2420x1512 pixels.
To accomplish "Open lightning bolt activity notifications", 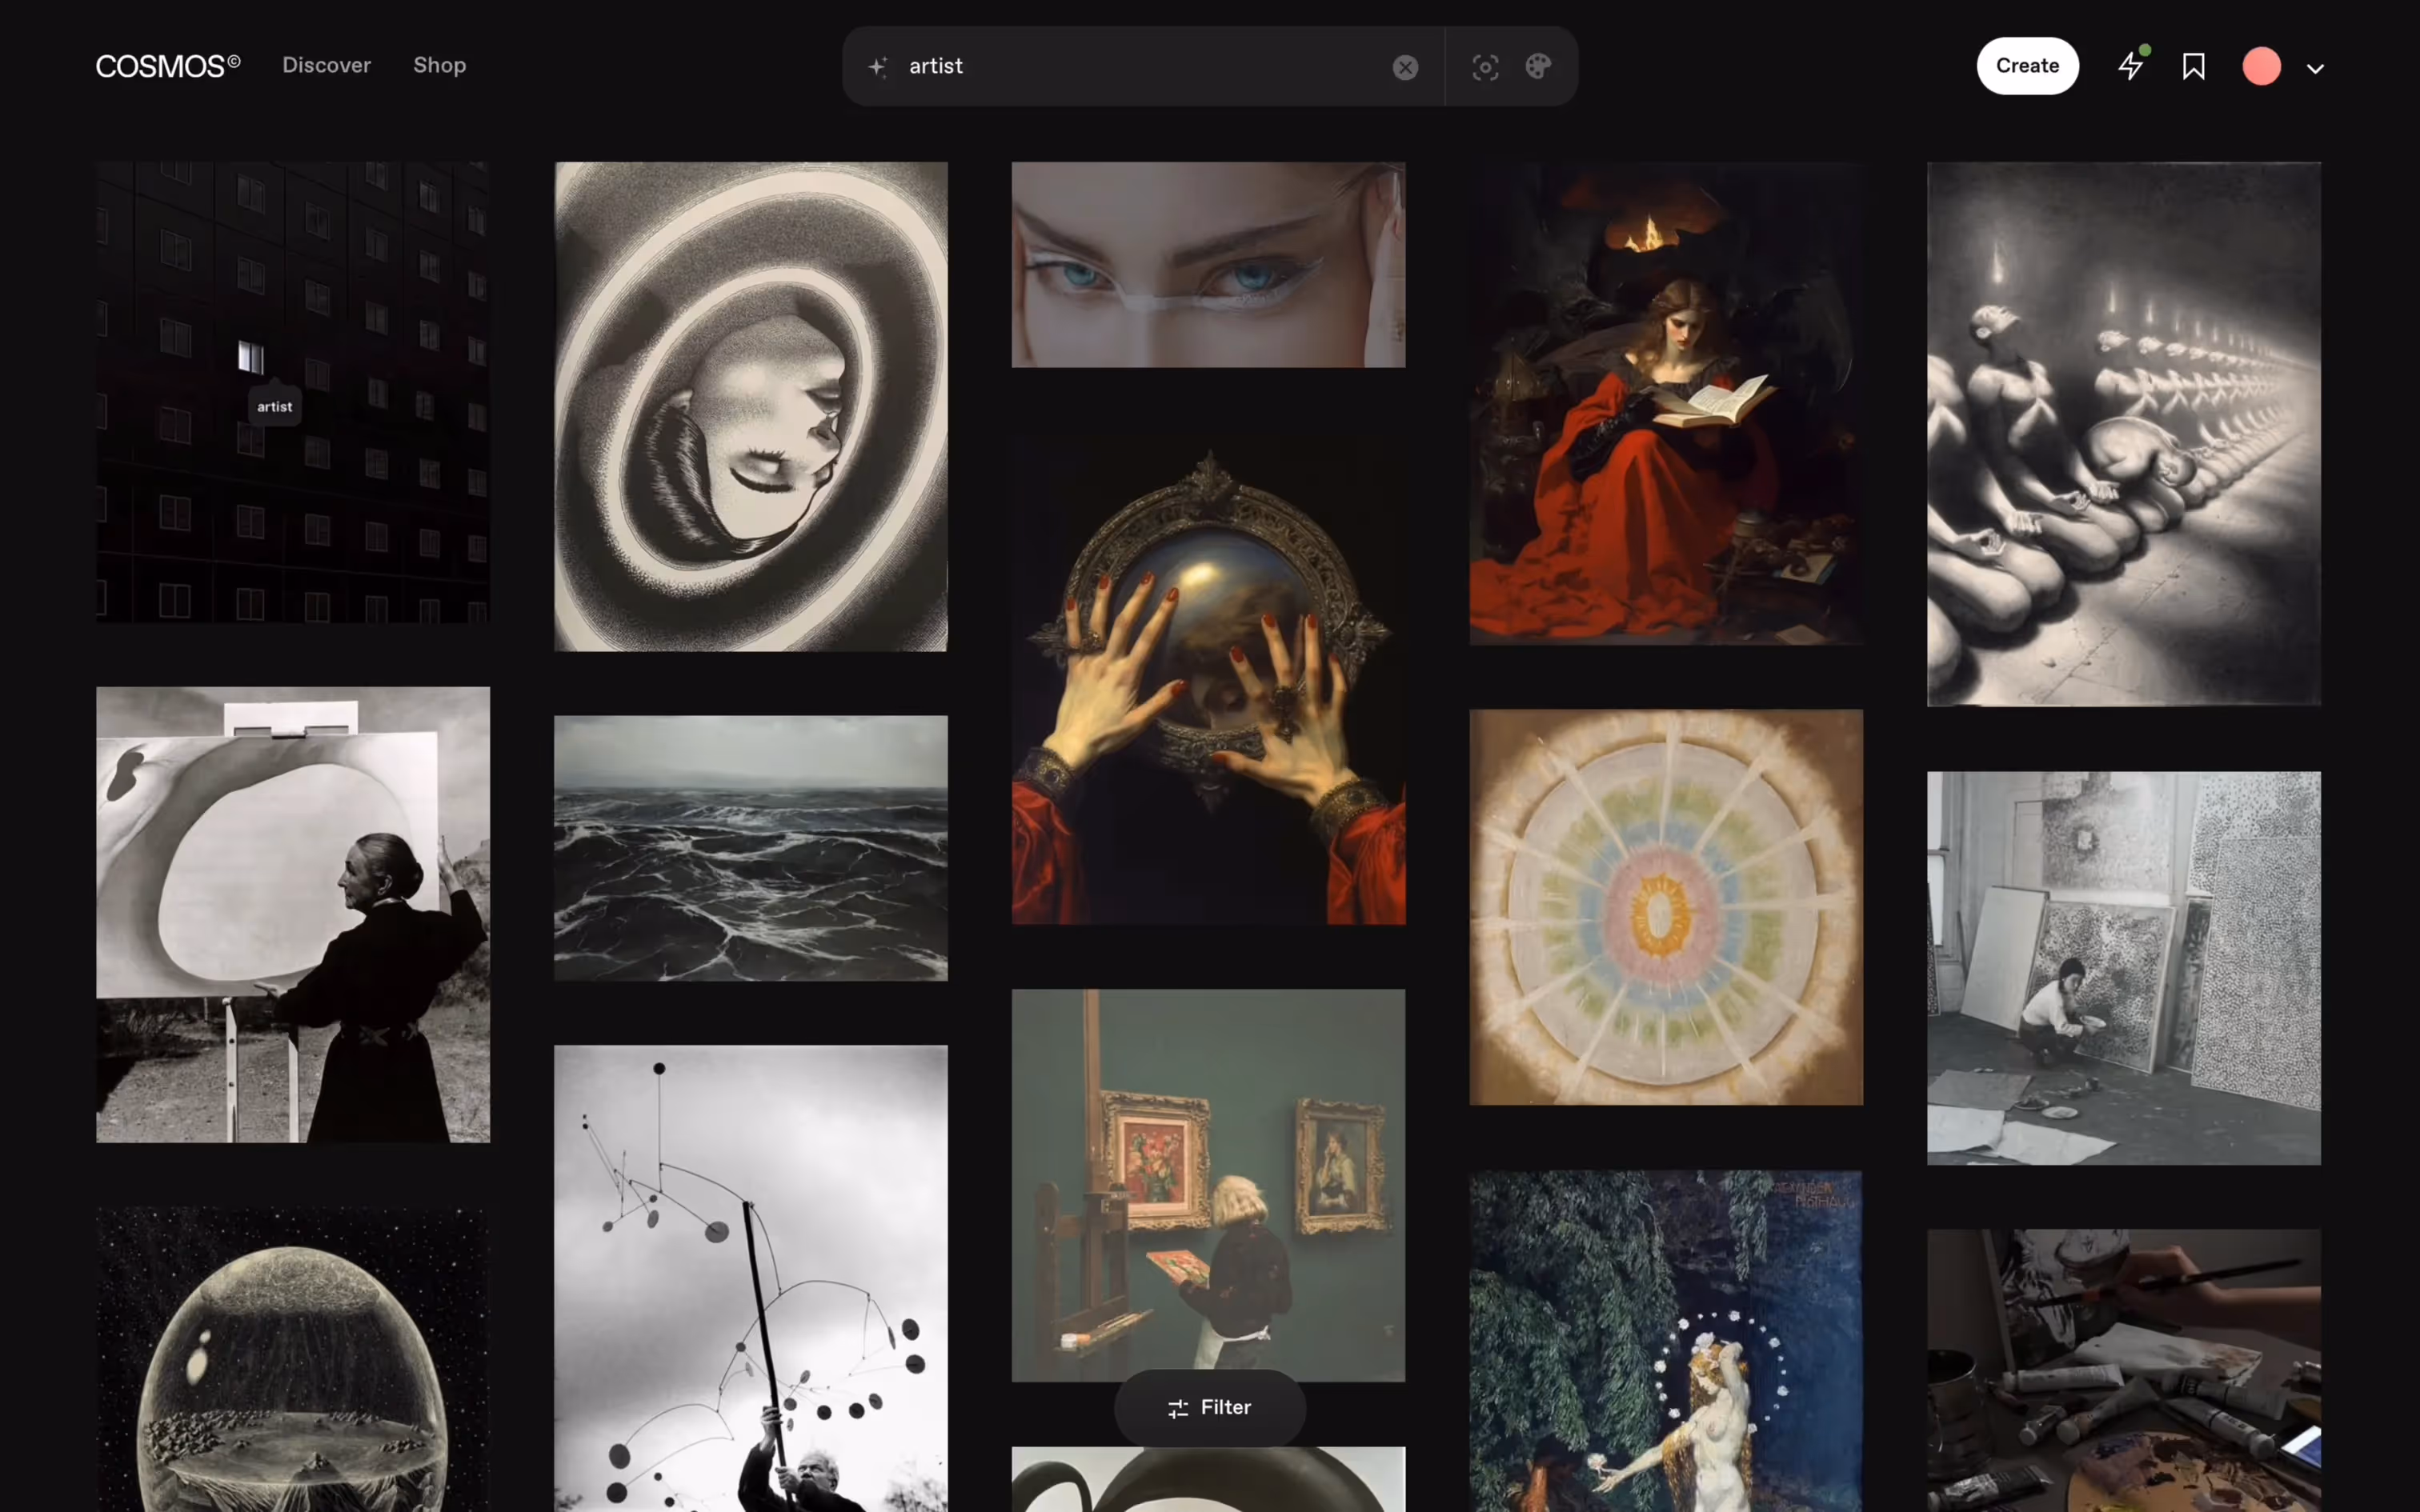I will click(2130, 67).
